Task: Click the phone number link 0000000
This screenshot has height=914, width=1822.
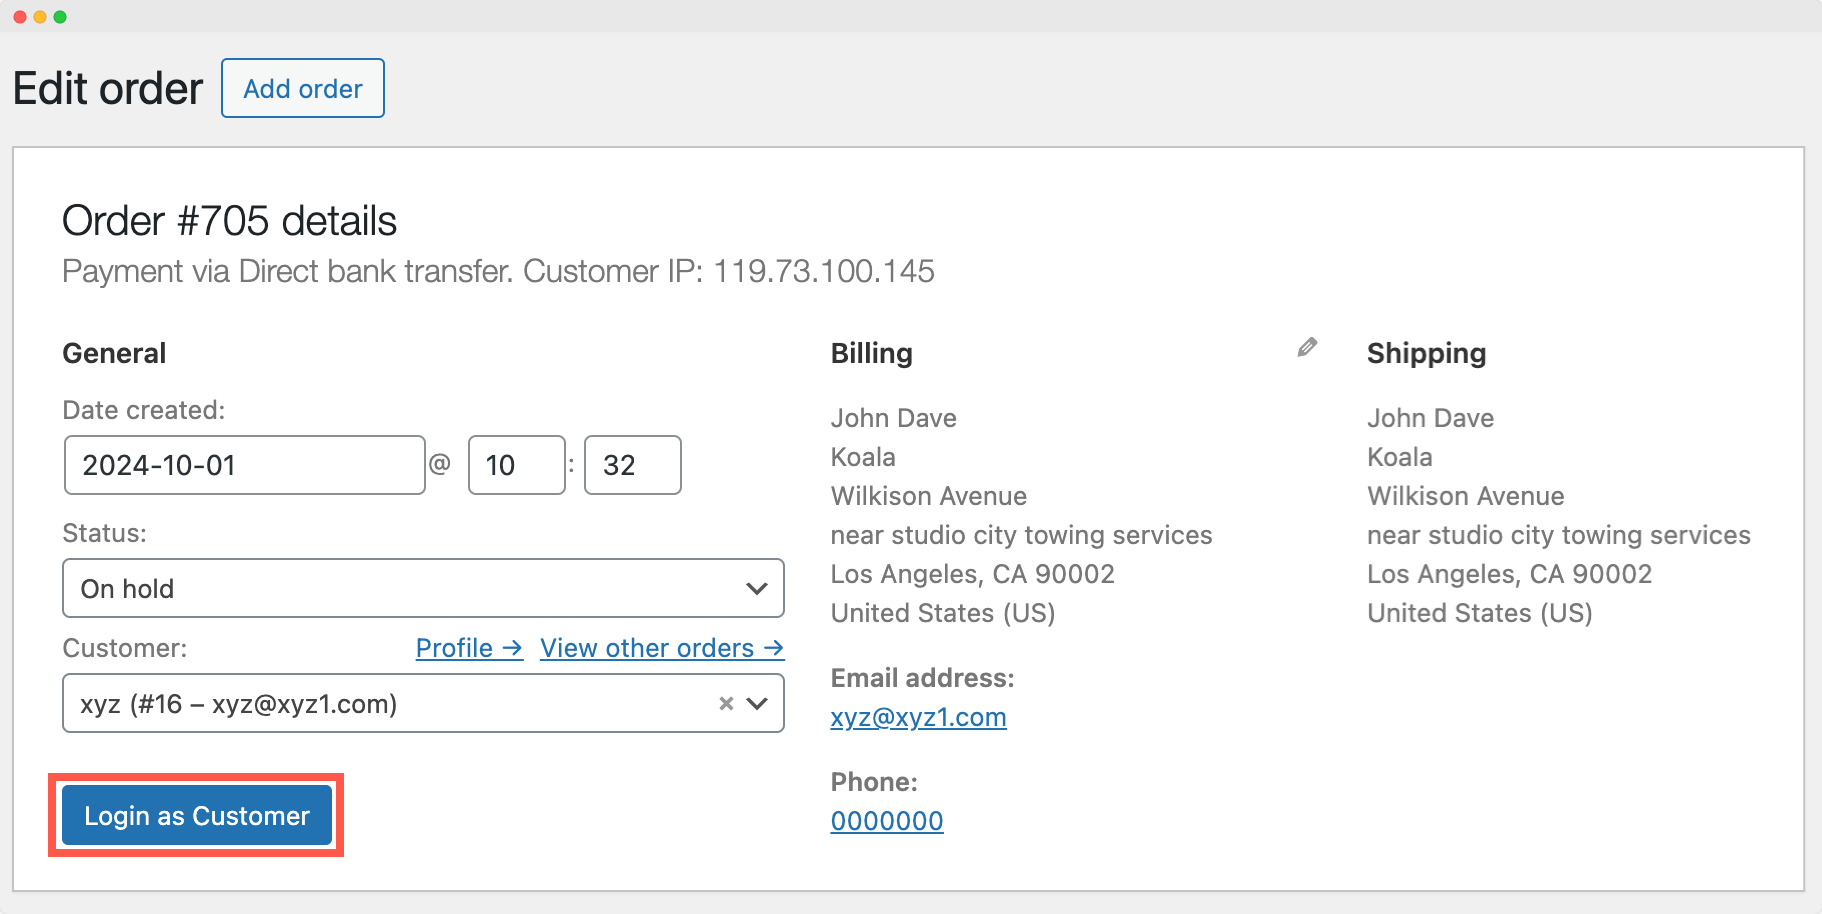Action: pyautogui.click(x=886, y=820)
